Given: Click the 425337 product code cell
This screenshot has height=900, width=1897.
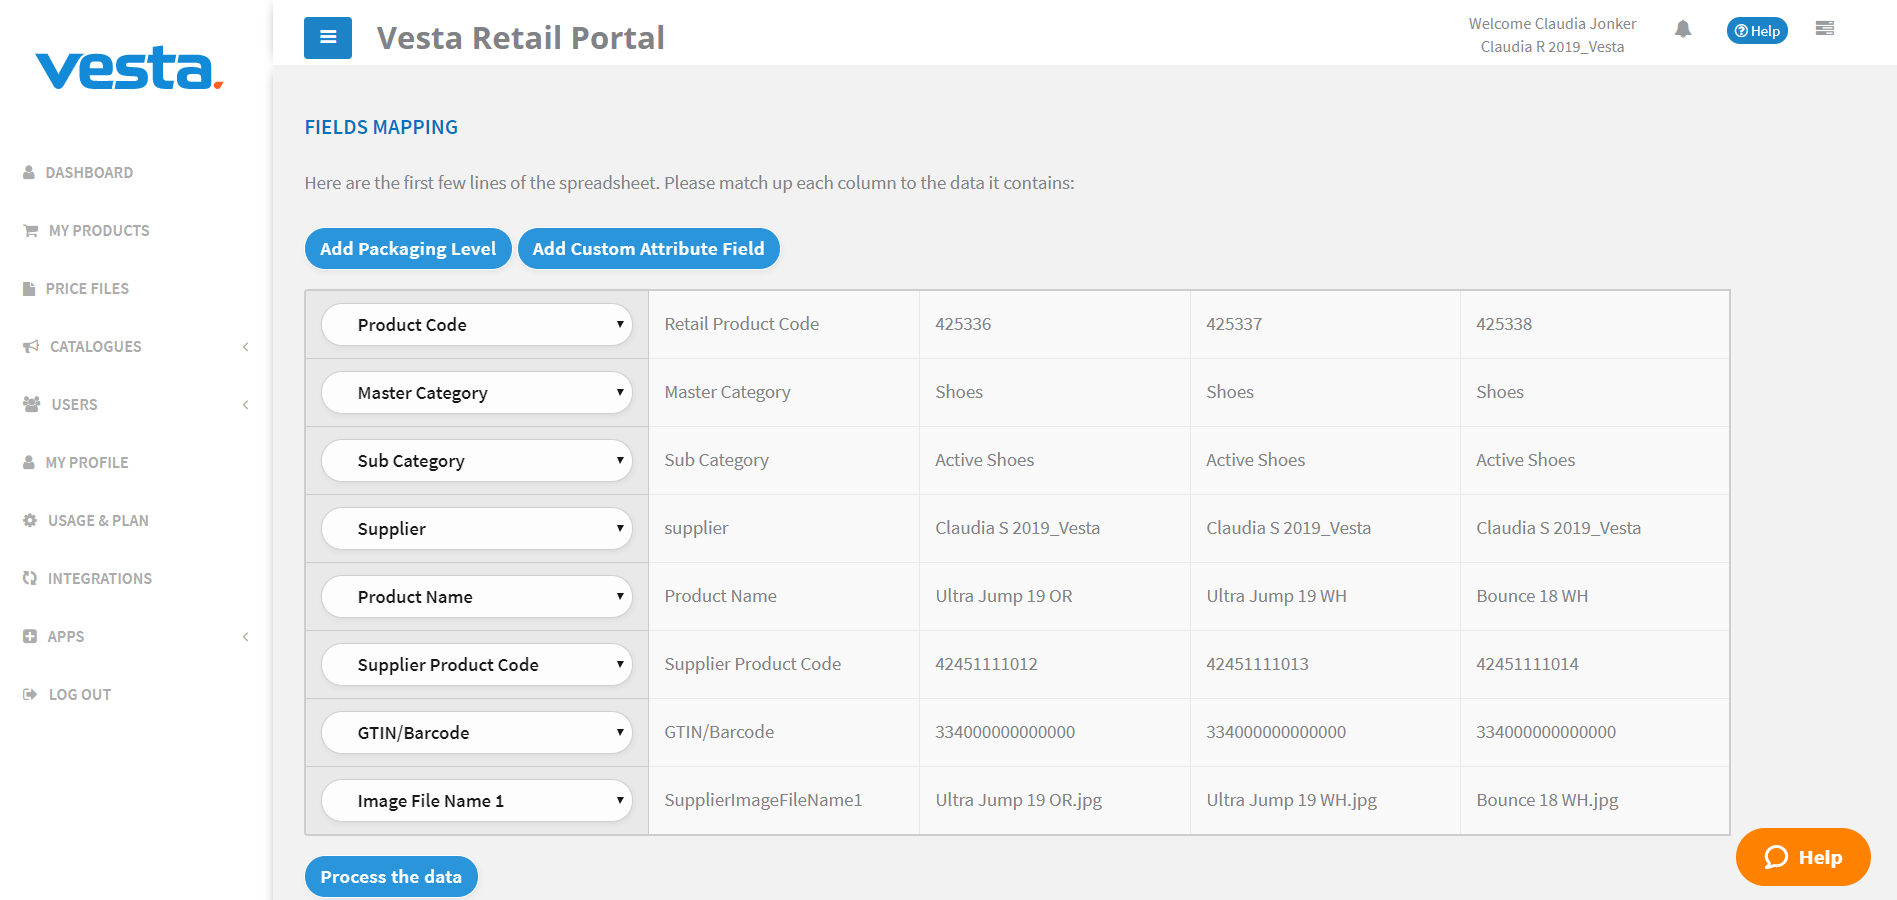Looking at the screenshot, I should (1325, 324).
